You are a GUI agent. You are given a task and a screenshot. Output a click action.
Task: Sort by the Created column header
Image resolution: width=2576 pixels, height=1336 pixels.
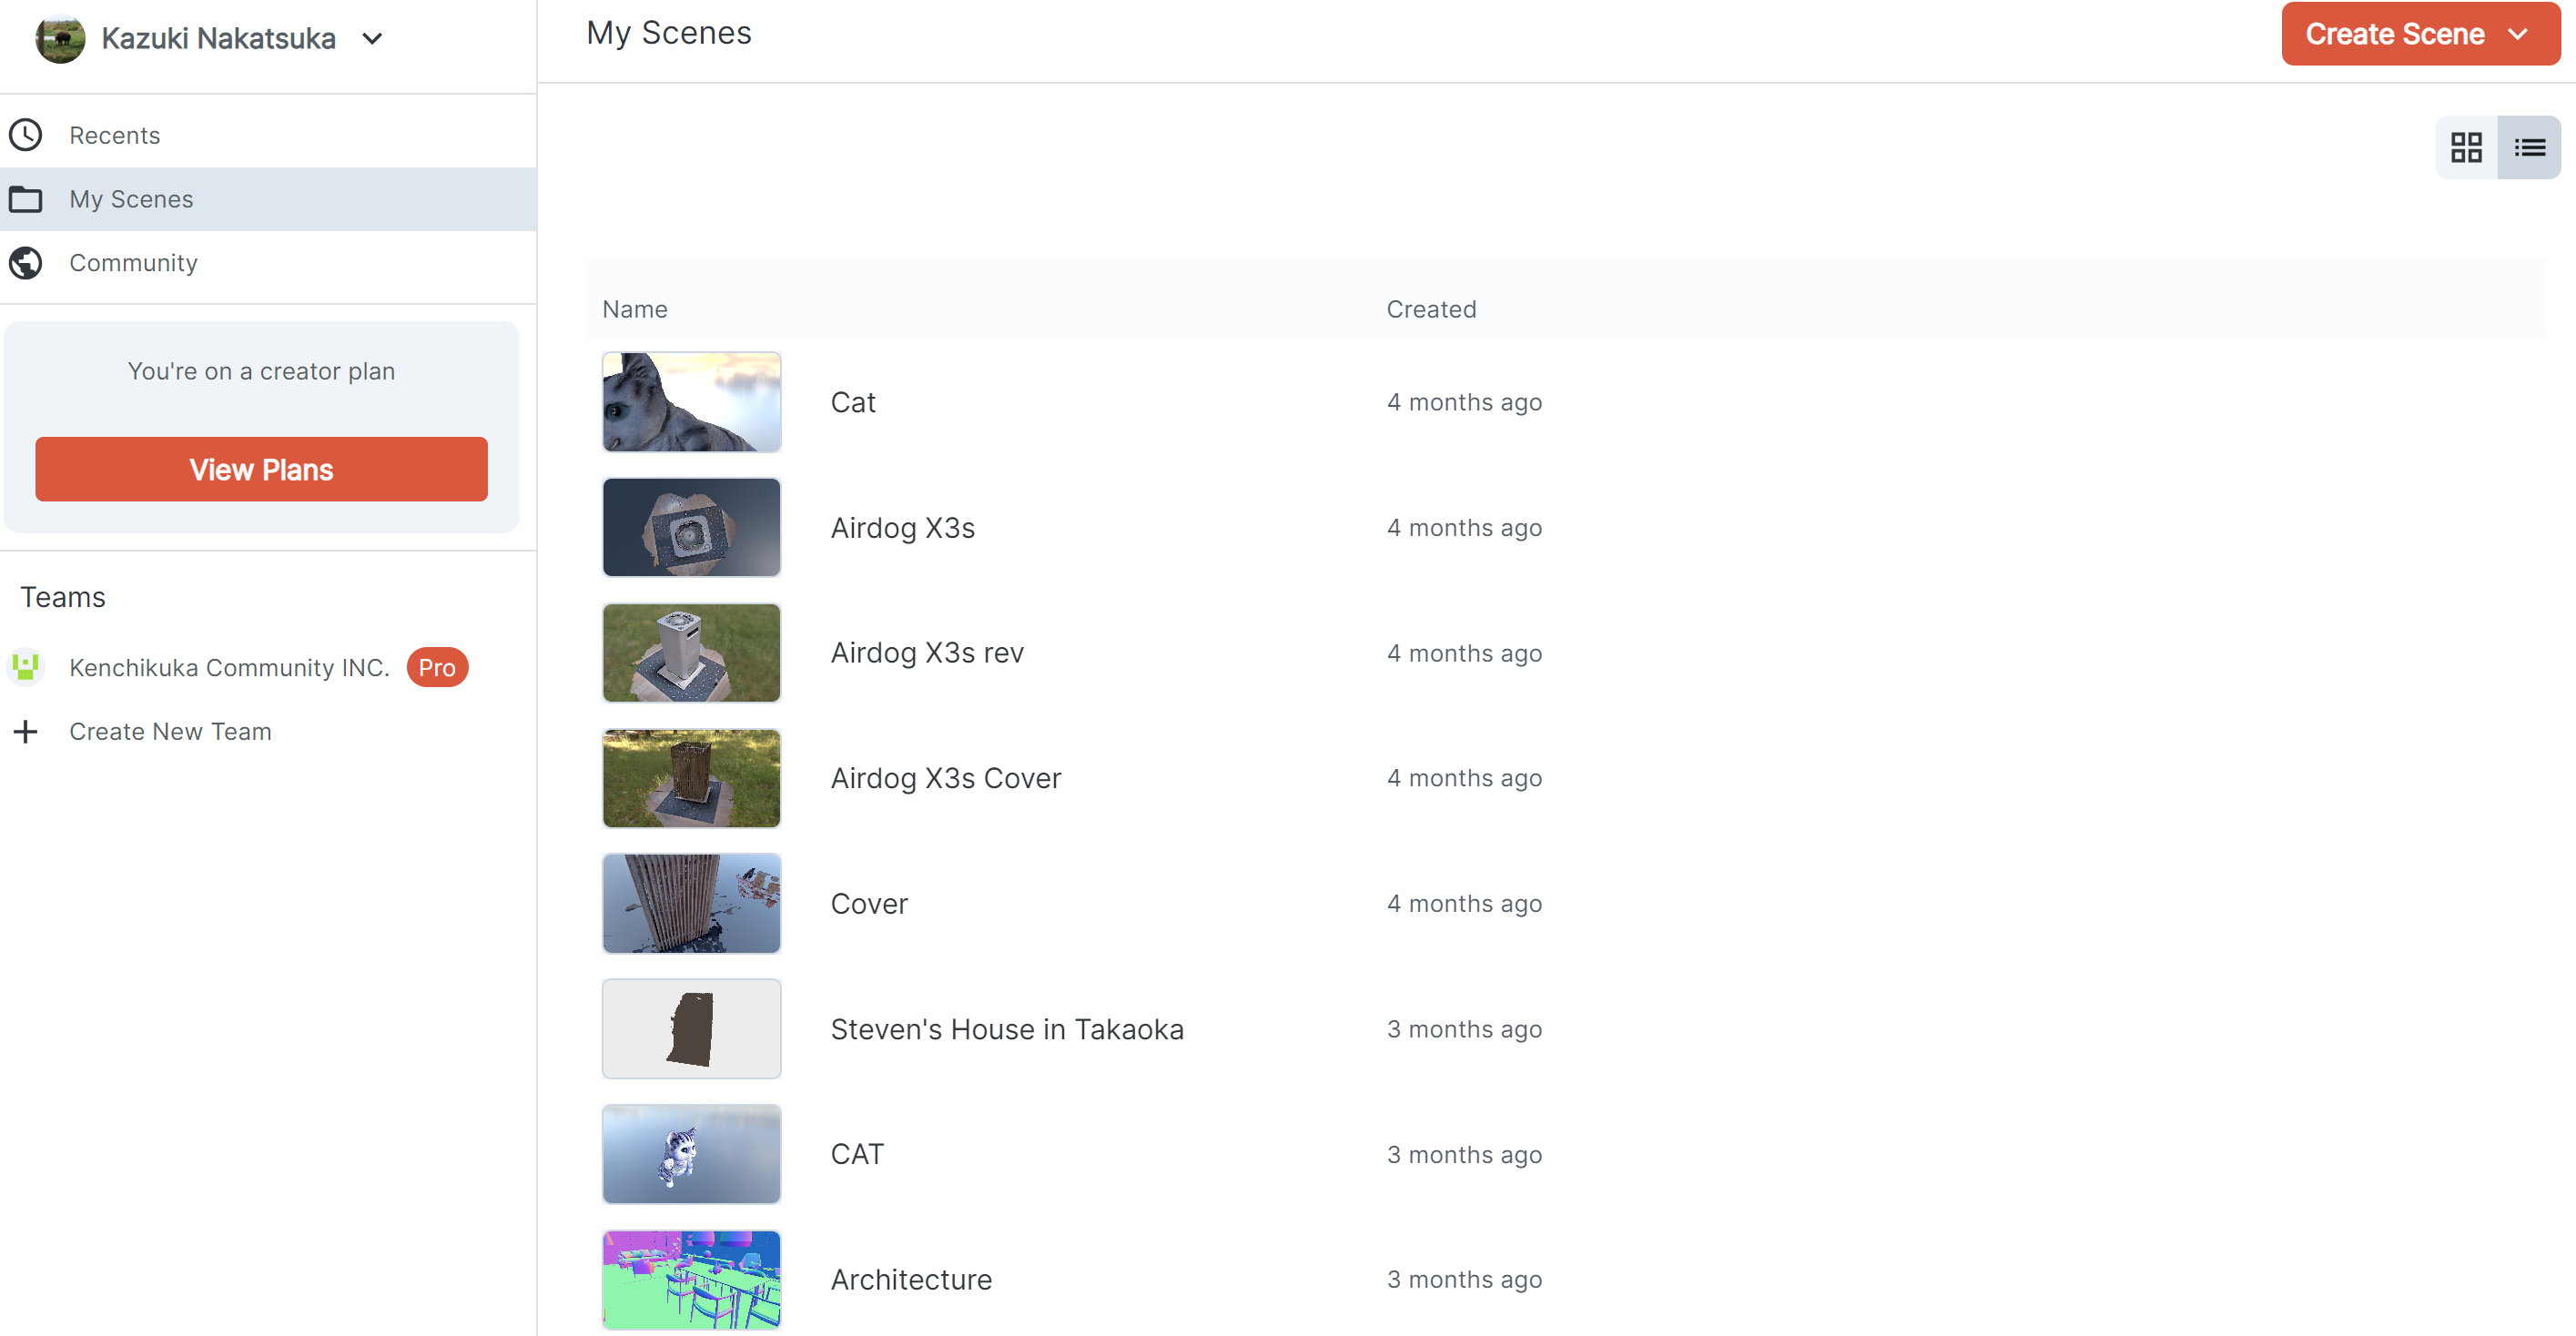tap(1431, 309)
